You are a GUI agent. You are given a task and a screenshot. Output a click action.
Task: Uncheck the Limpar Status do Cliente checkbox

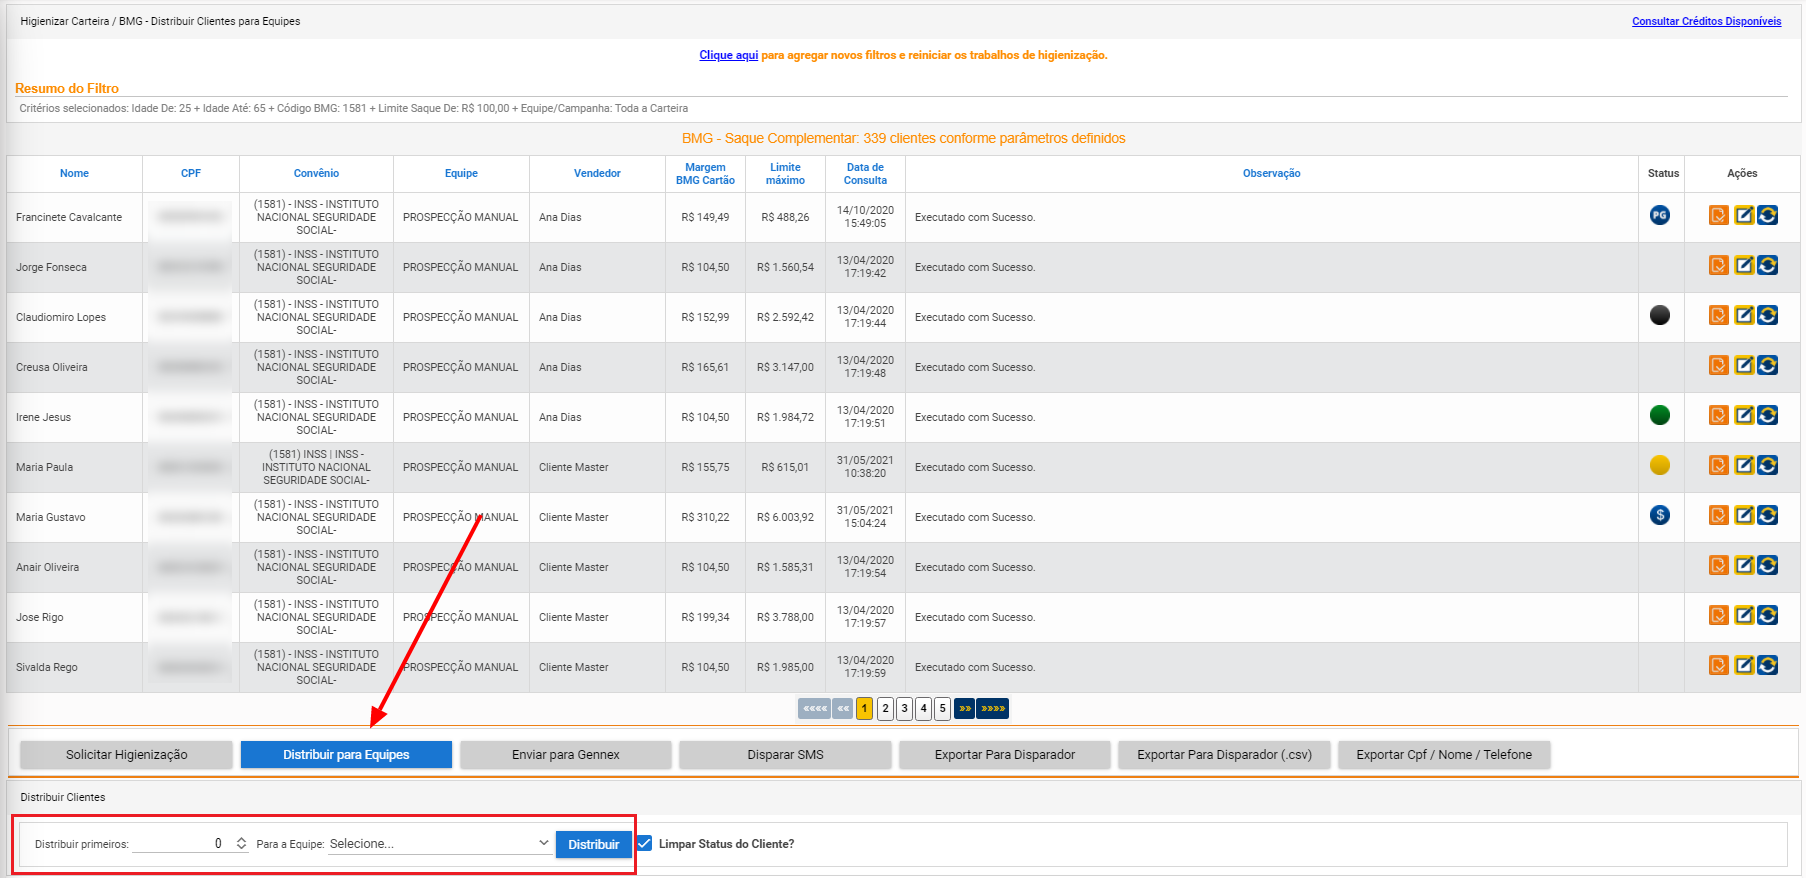[645, 843]
